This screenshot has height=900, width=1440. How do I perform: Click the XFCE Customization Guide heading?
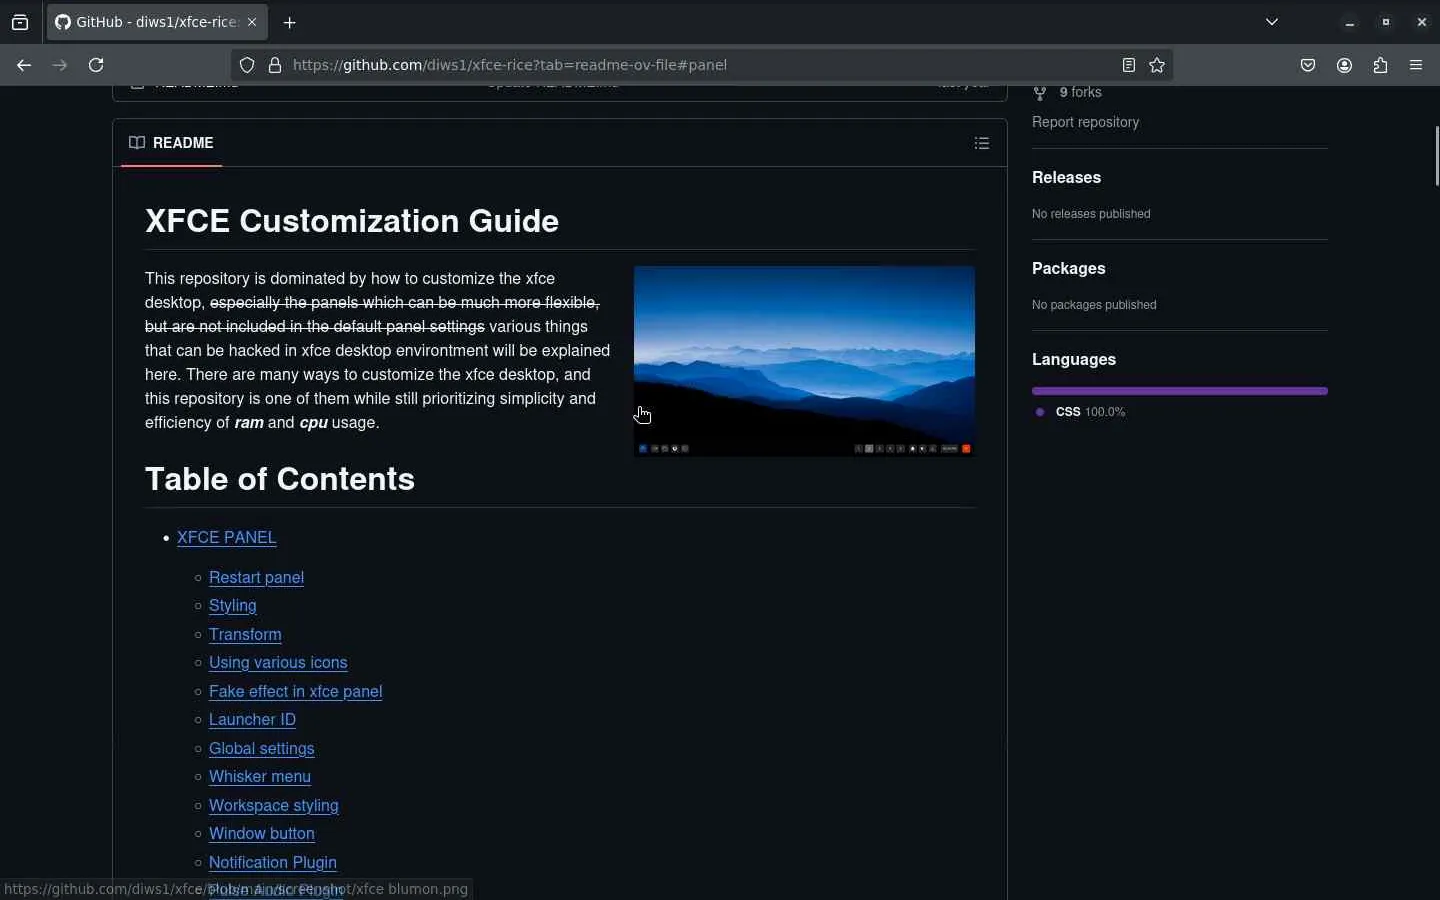pos(352,221)
